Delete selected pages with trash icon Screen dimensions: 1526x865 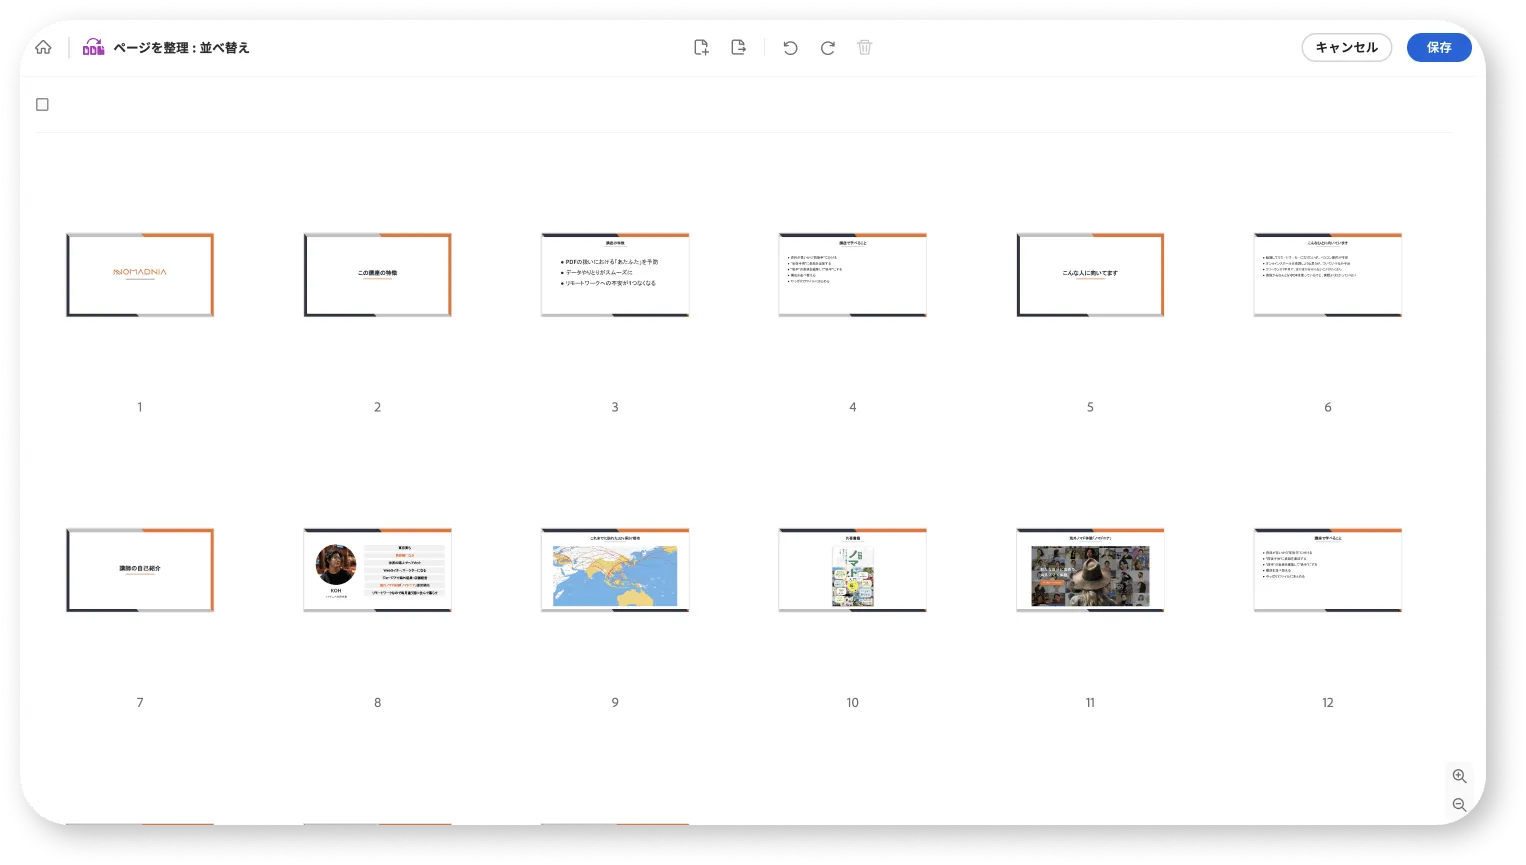point(865,47)
